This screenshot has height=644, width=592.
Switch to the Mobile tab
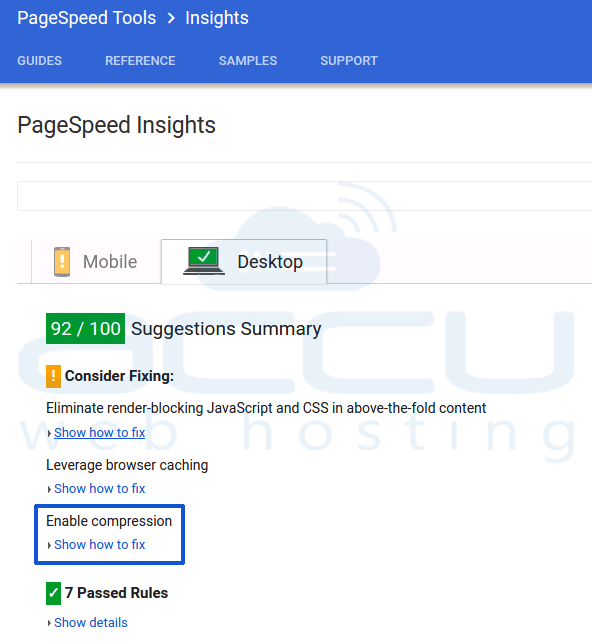point(96,262)
